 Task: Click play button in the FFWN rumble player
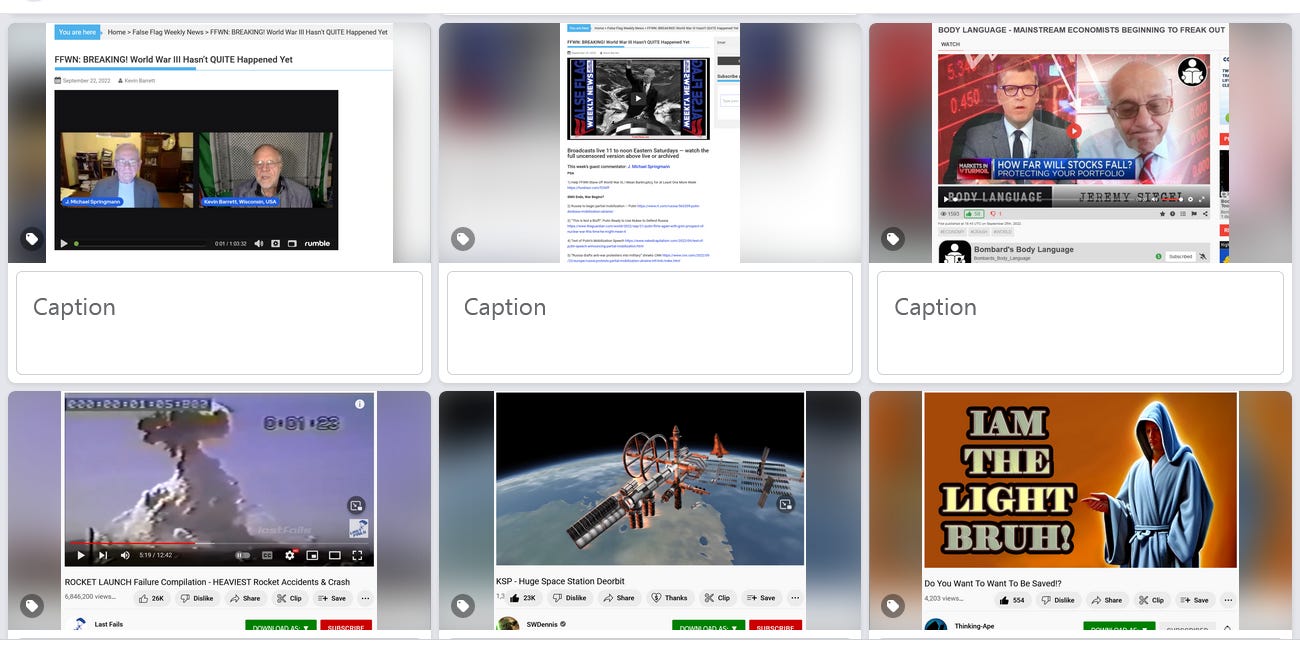coord(65,243)
